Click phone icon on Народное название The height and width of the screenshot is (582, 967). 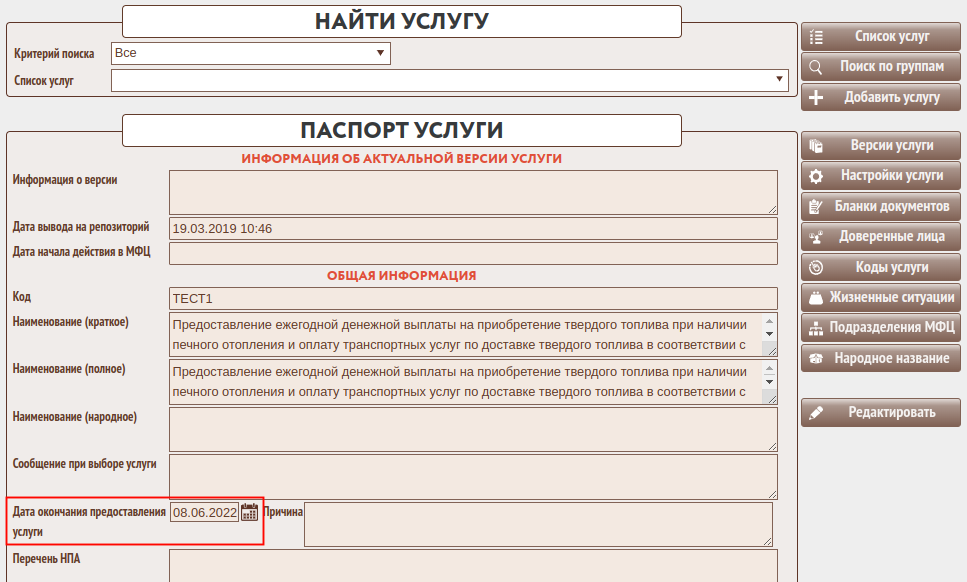tap(816, 358)
